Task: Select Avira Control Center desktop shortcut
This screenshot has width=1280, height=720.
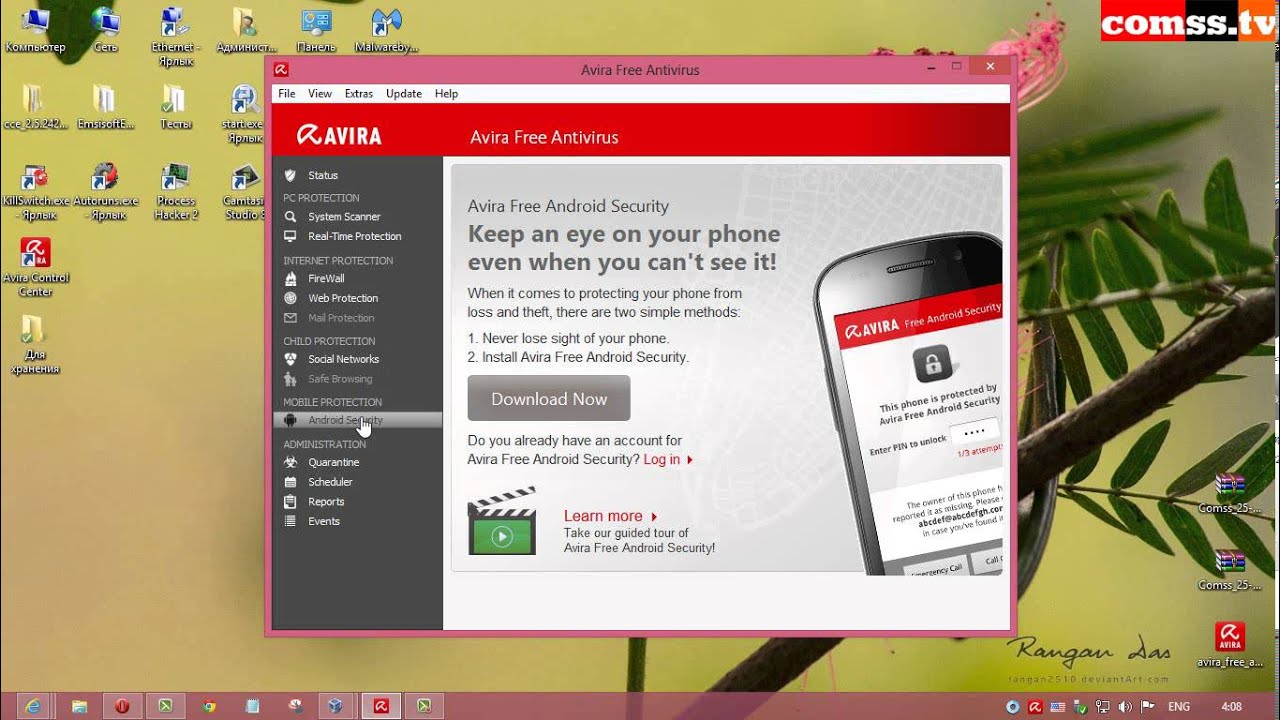Action: 35,268
